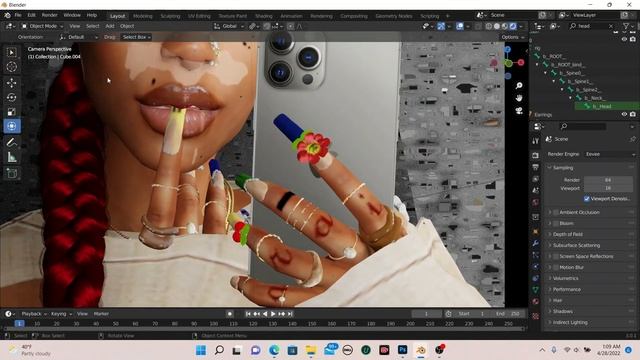The width and height of the screenshot is (640, 360).
Task: Enable Screen Space Reflections checkbox
Action: [x=556, y=256]
